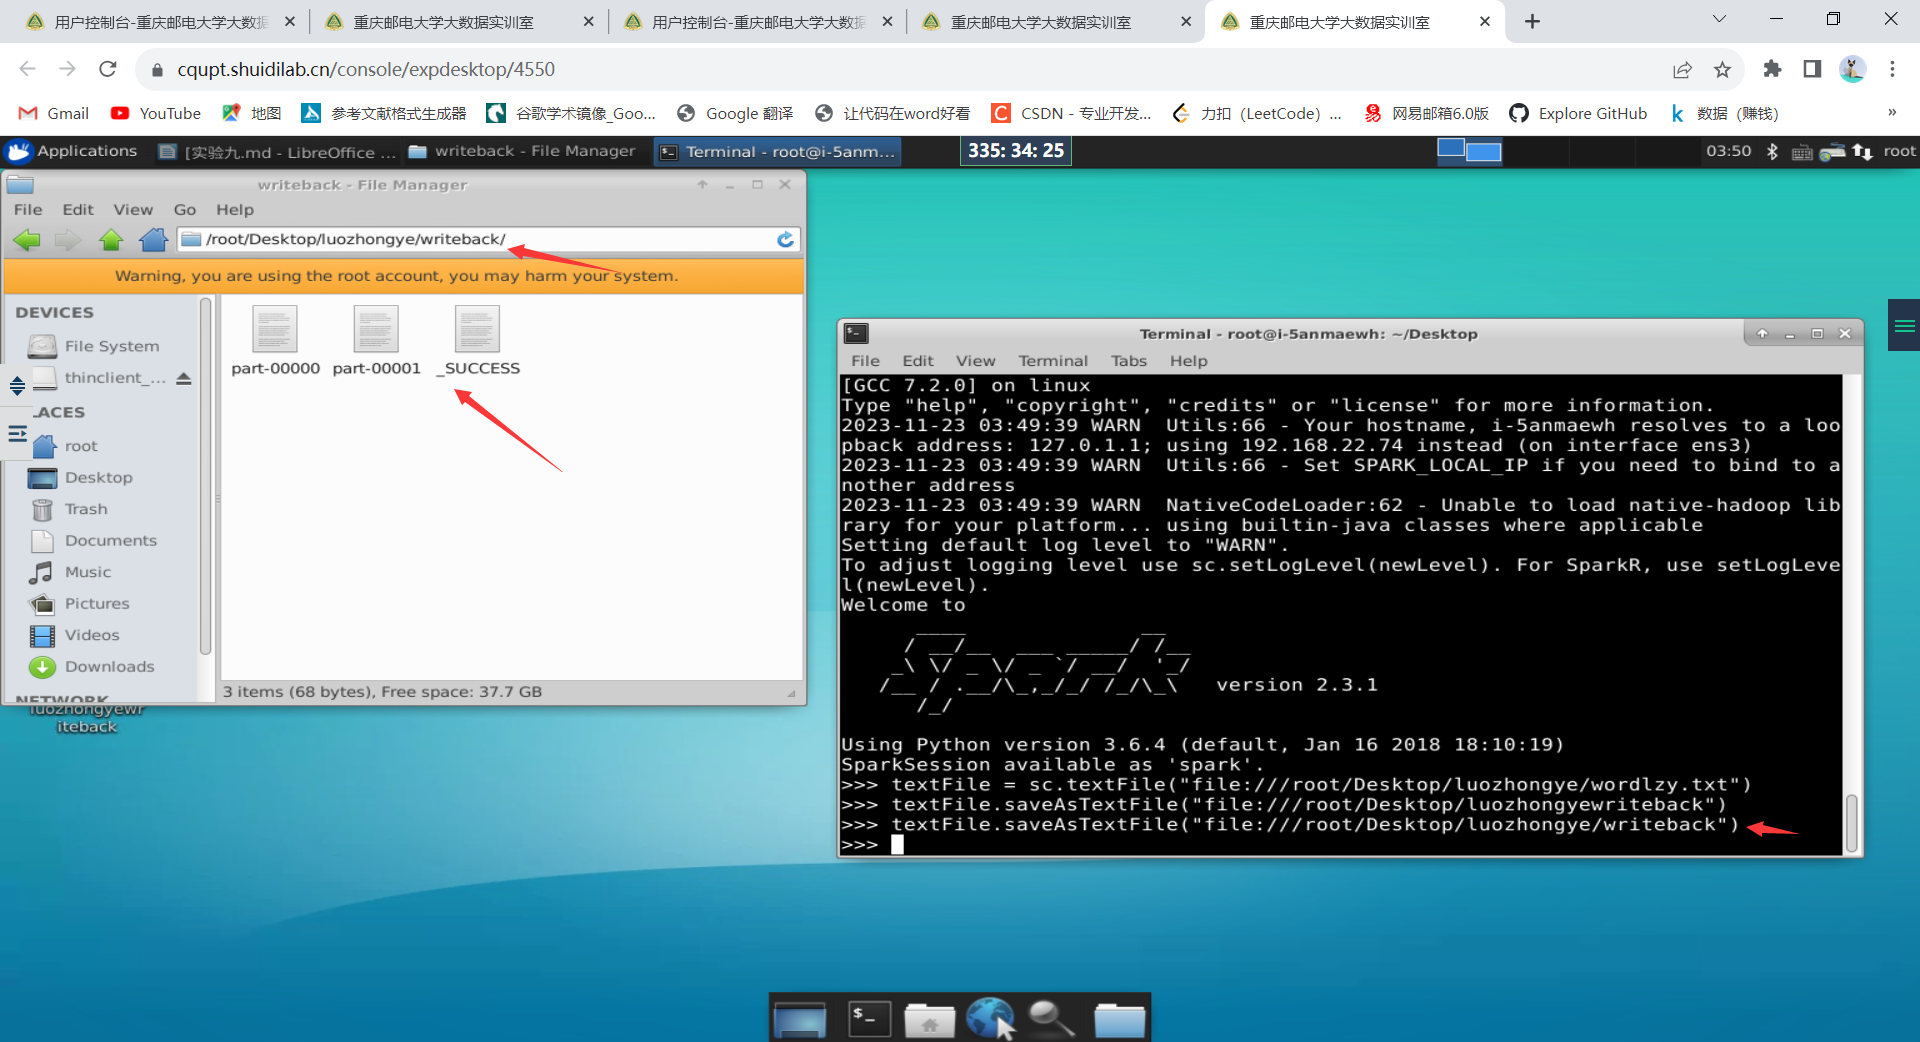
Task: Launch terminal from bottom dock
Action: click(x=868, y=1019)
